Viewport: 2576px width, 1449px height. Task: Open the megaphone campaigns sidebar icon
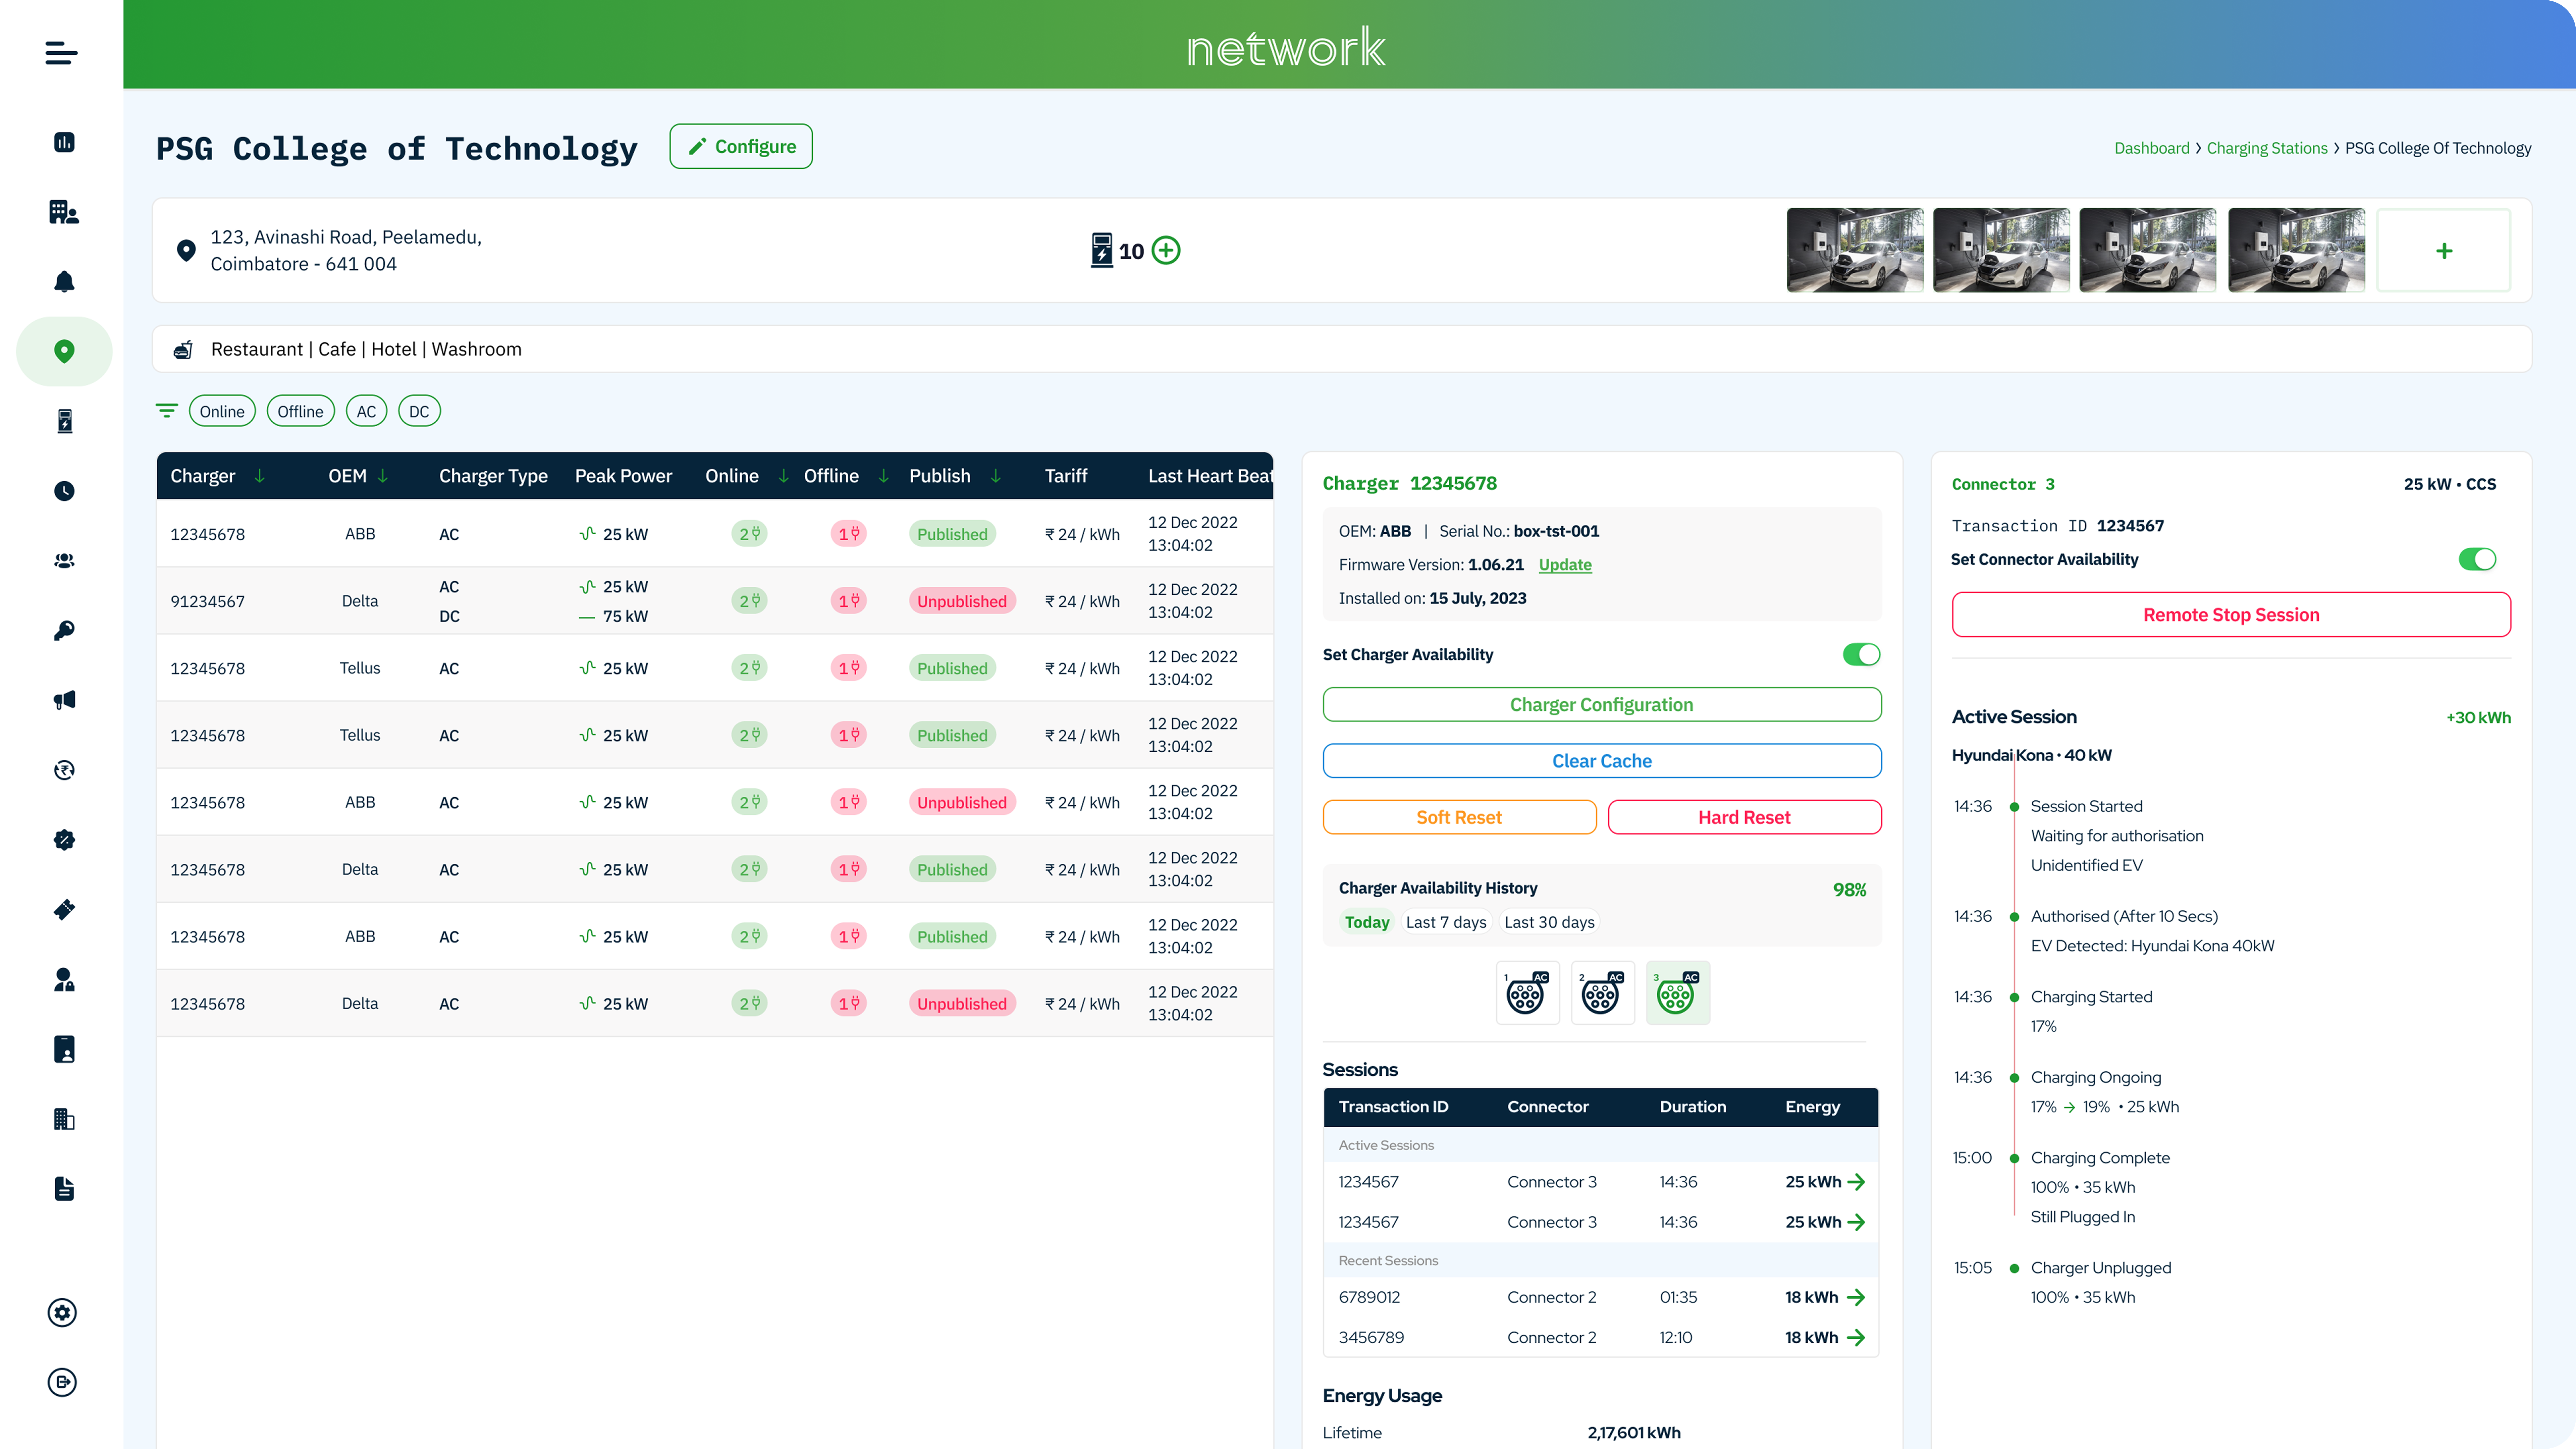pos(64,700)
